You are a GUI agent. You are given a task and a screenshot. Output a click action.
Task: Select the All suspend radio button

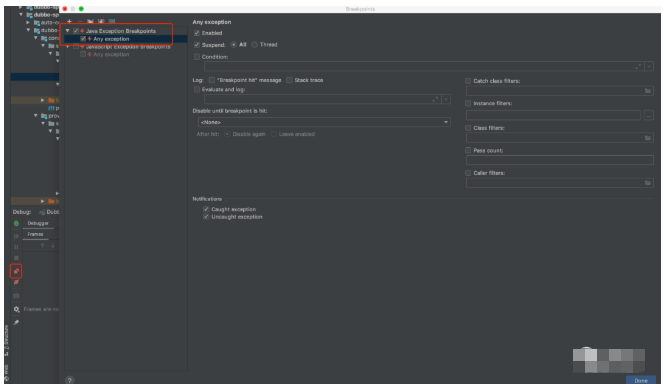coord(234,45)
